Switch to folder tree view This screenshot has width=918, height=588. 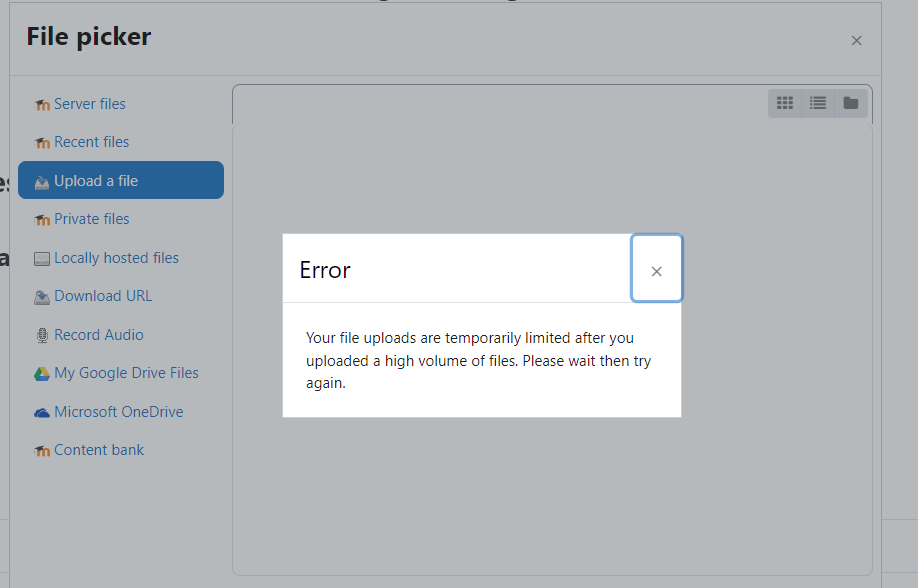coord(851,103)
